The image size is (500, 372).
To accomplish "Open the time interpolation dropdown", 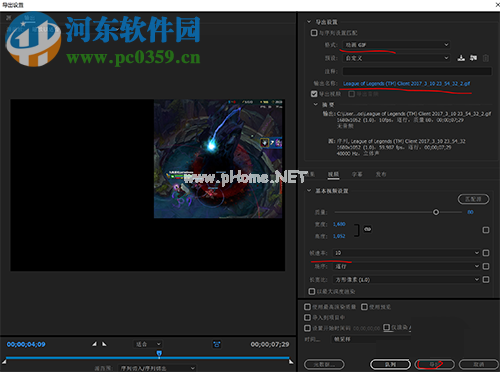I will point(372,339).
